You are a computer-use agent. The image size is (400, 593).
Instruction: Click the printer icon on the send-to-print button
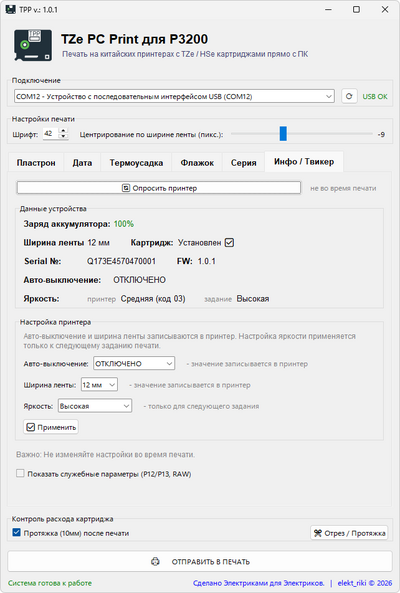155,562
